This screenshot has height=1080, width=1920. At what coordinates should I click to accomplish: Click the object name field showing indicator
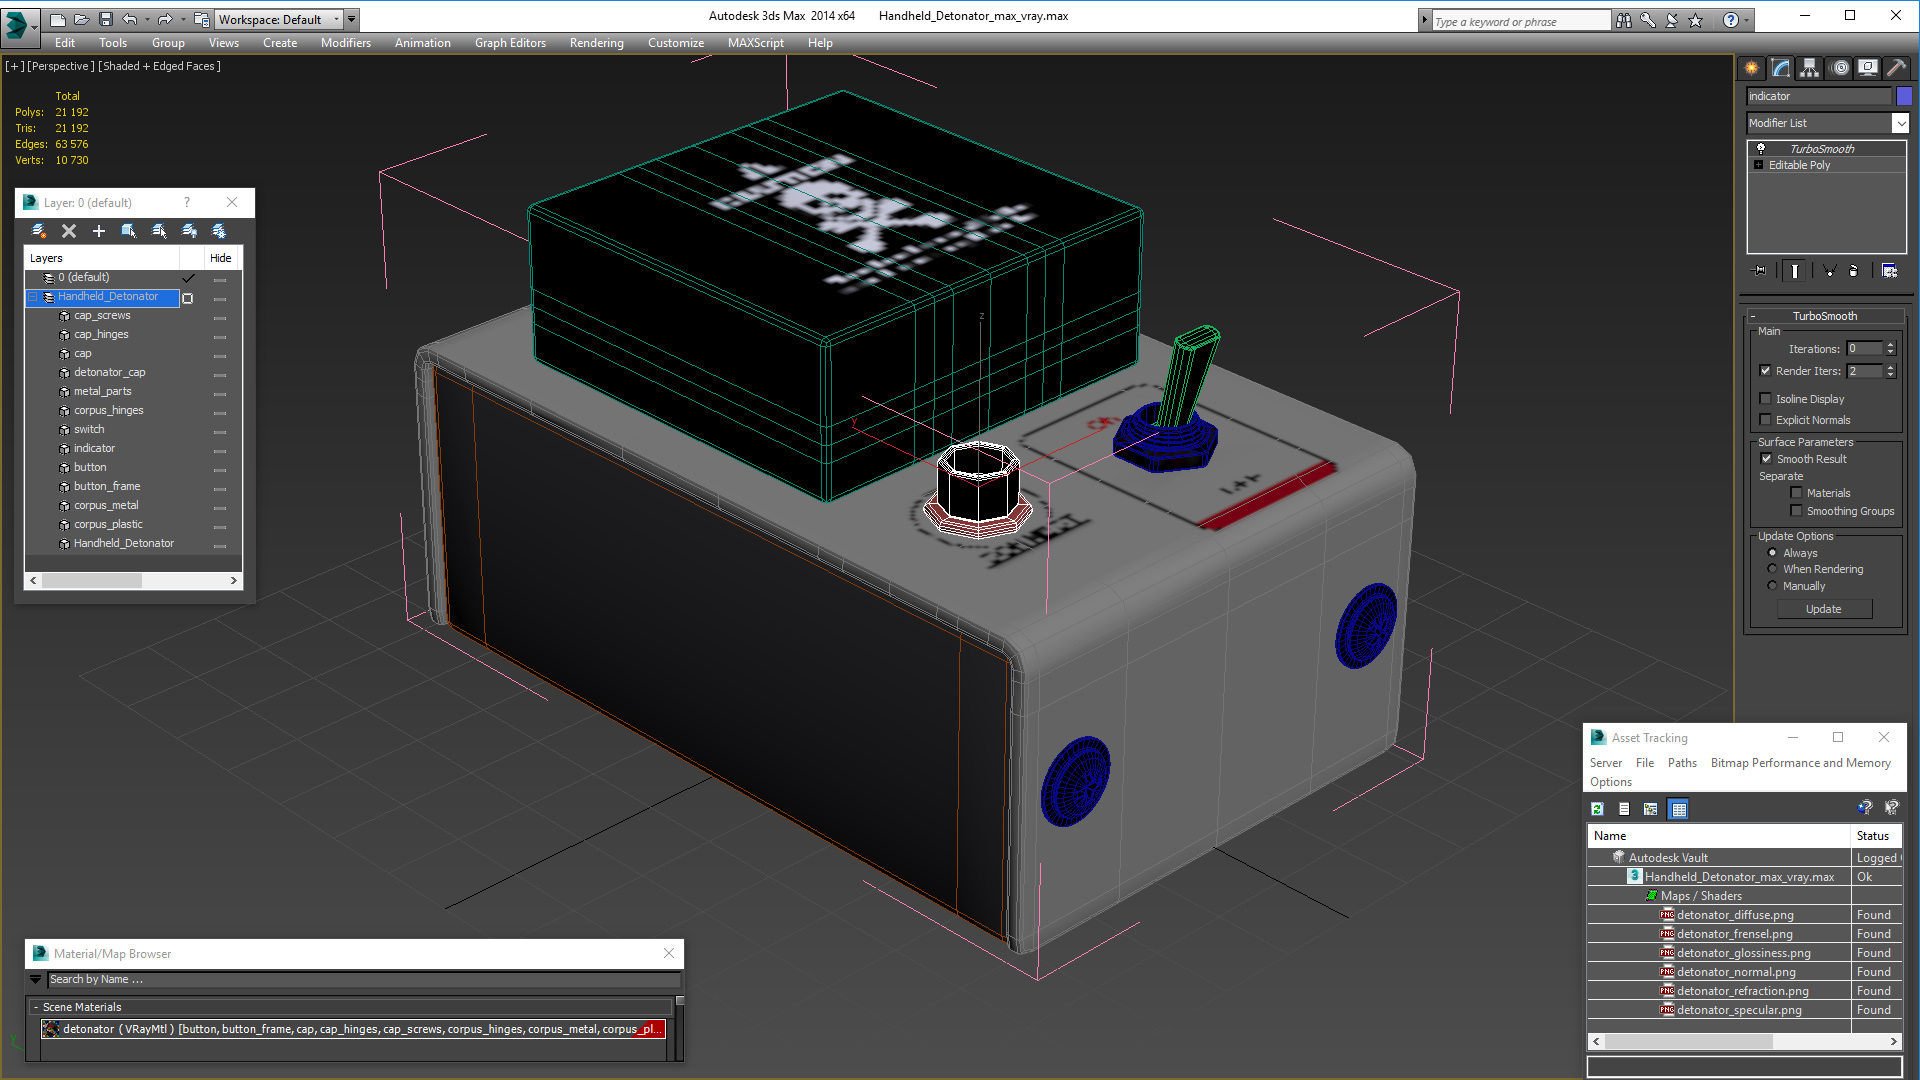click(1819, 96)
